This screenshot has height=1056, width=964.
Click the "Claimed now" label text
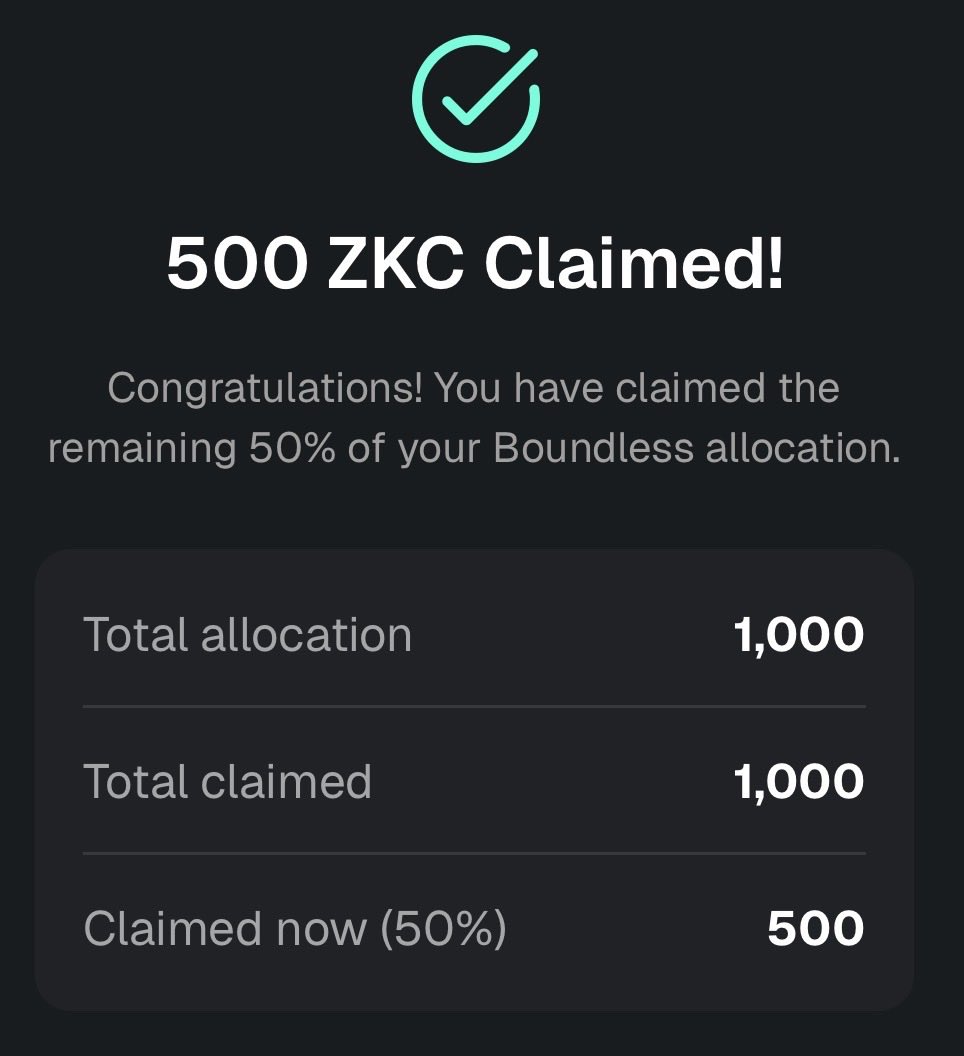click(x=225, y=929)
